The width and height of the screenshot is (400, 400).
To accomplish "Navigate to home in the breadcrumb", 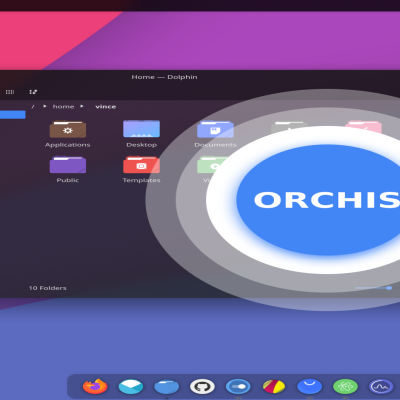I will [x=63, y=107].
